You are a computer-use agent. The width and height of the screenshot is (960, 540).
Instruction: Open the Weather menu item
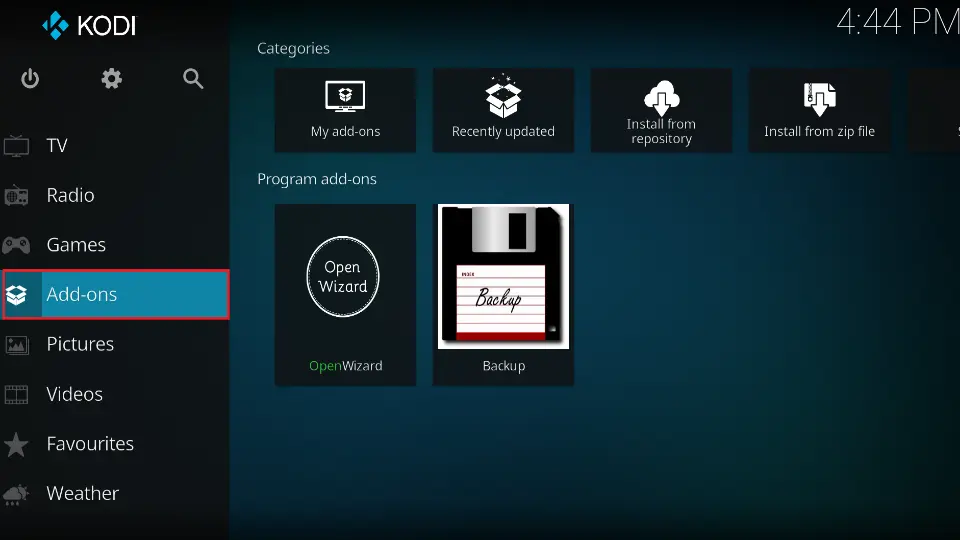tap(115, 493)
